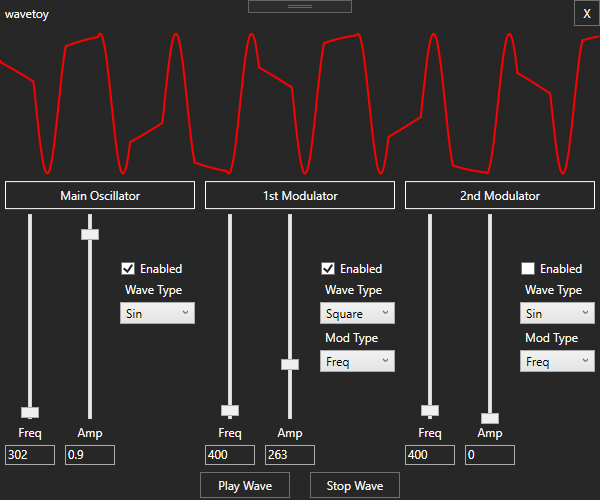Open the Main Oscillator Wave Type dropdown
The width and height of the screenshot is (600, 500).
pos(157,313)
